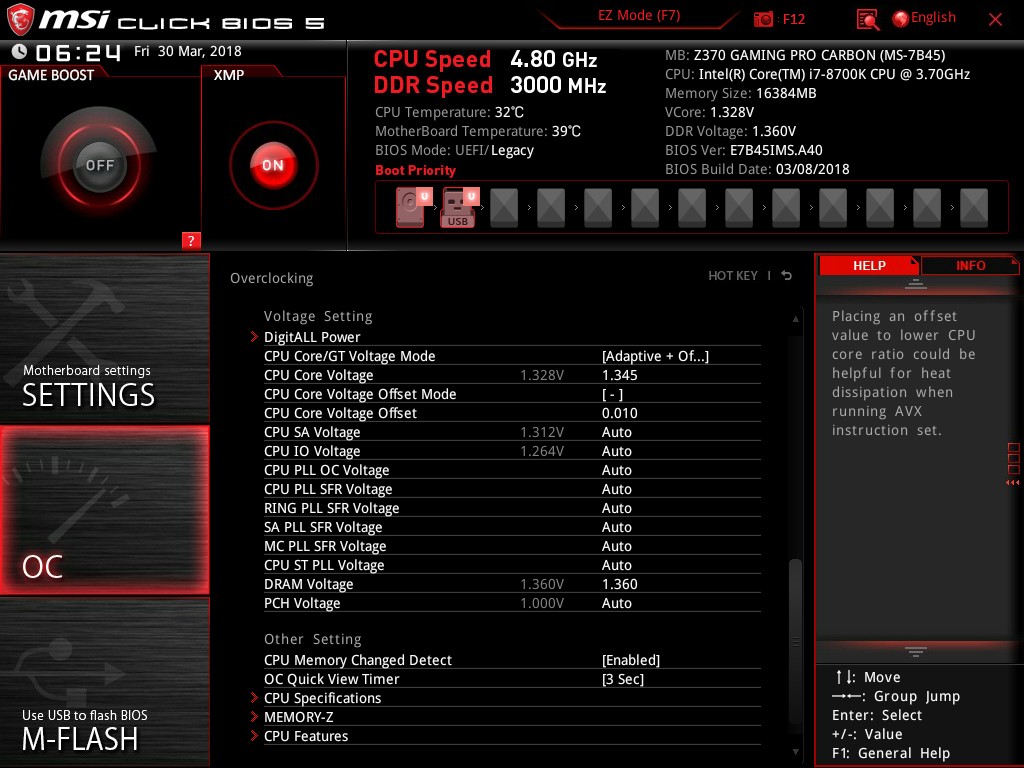The height and width of the screenshot is (768, 1024).
Task: Click the Overclocking page title
Action: [x=271, y=278]
